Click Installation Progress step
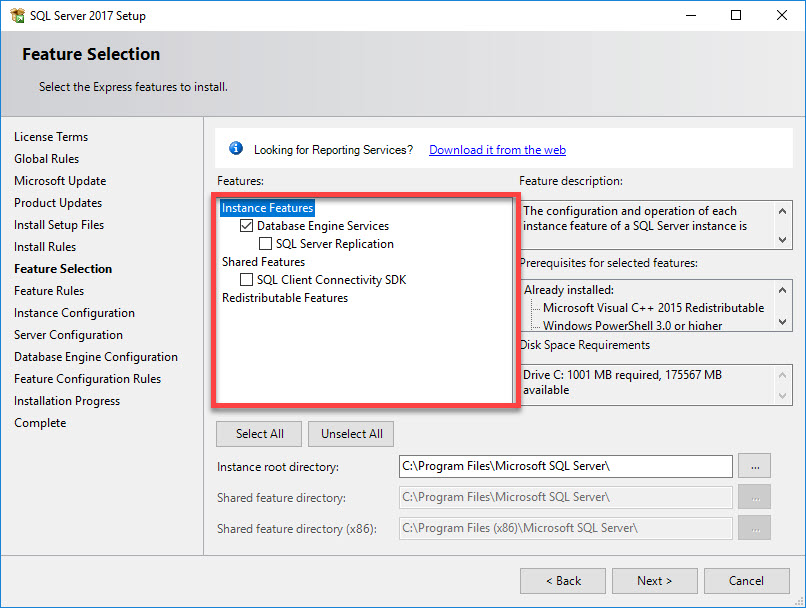 point(67,401)
